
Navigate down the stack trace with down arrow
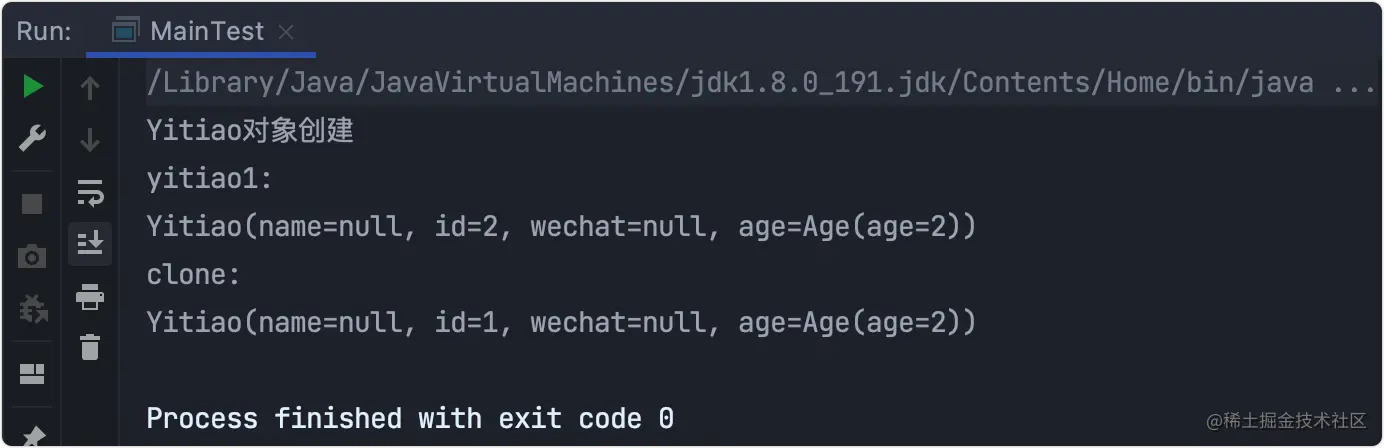(x=90, y=140)
